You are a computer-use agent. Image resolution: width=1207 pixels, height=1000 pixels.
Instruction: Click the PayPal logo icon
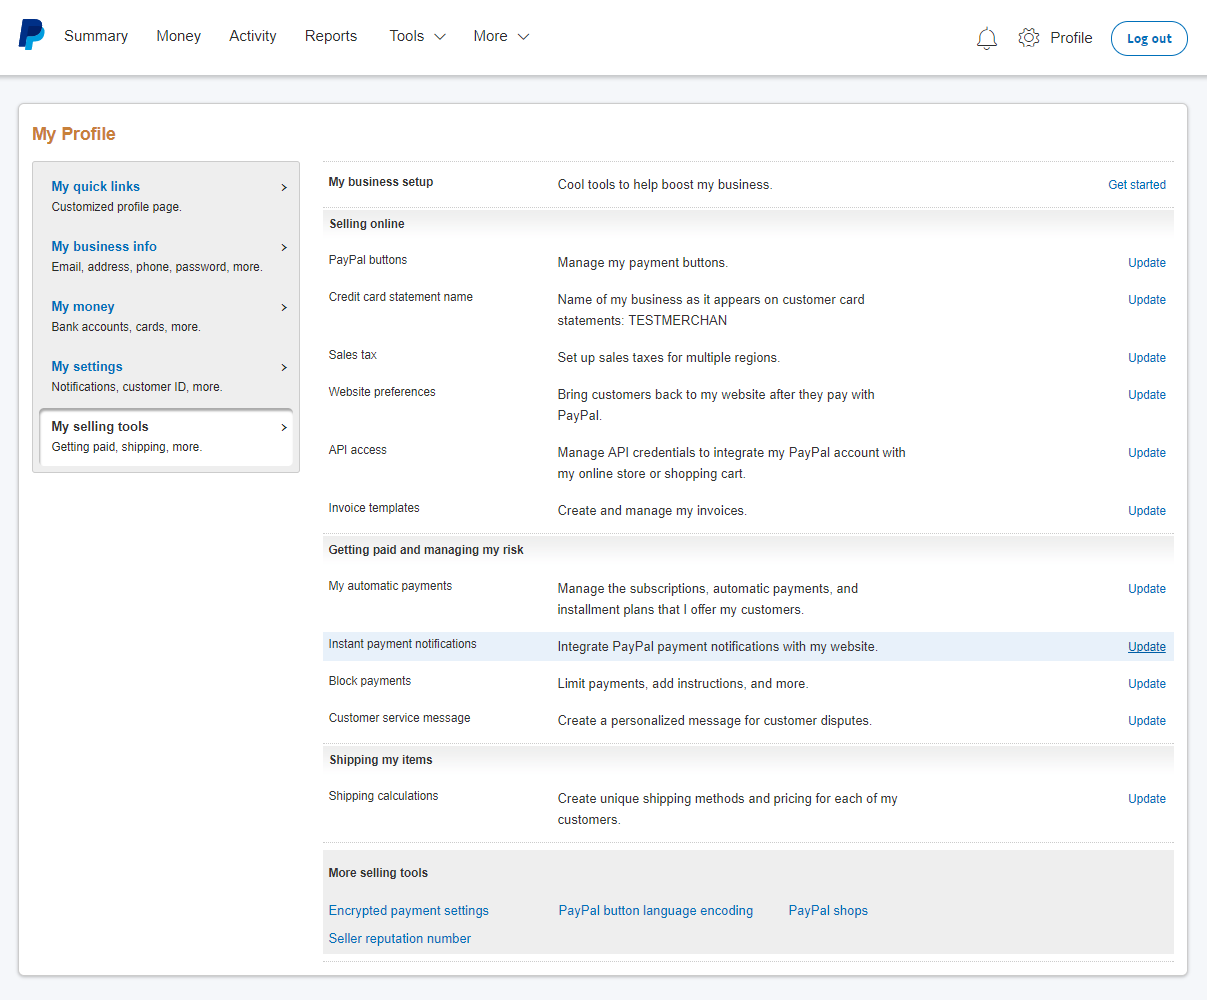point(31,35)
